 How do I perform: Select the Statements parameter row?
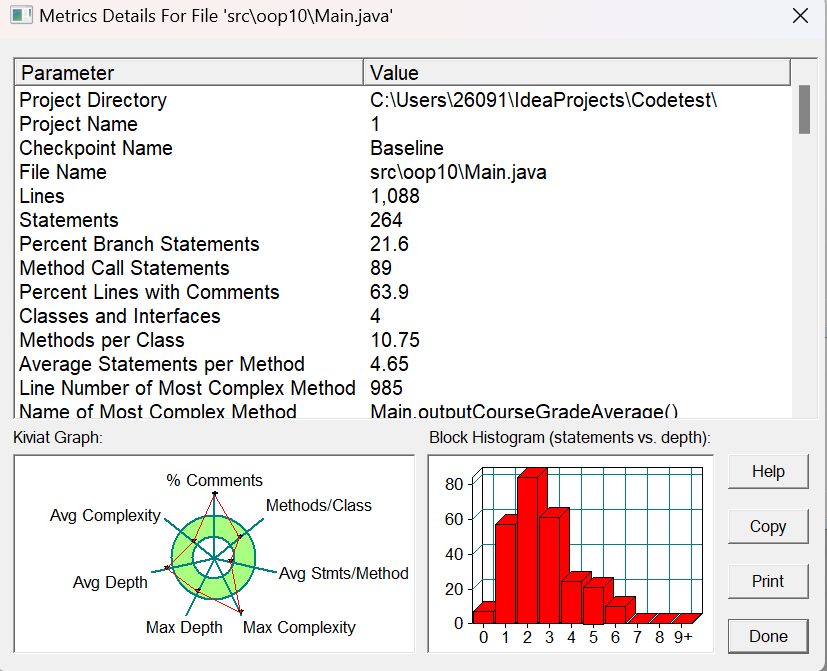pyautogui.click(x=403, y=221)
